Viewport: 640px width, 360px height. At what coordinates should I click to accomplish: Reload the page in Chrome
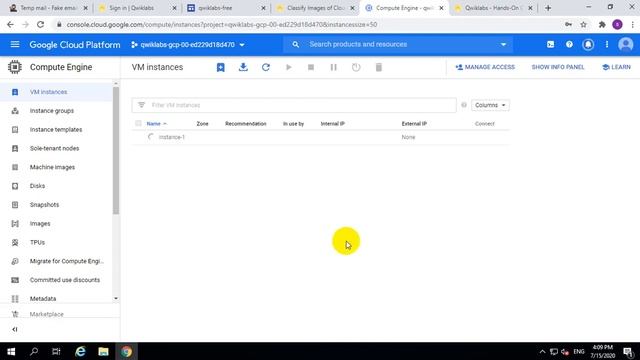click(40, 24)
